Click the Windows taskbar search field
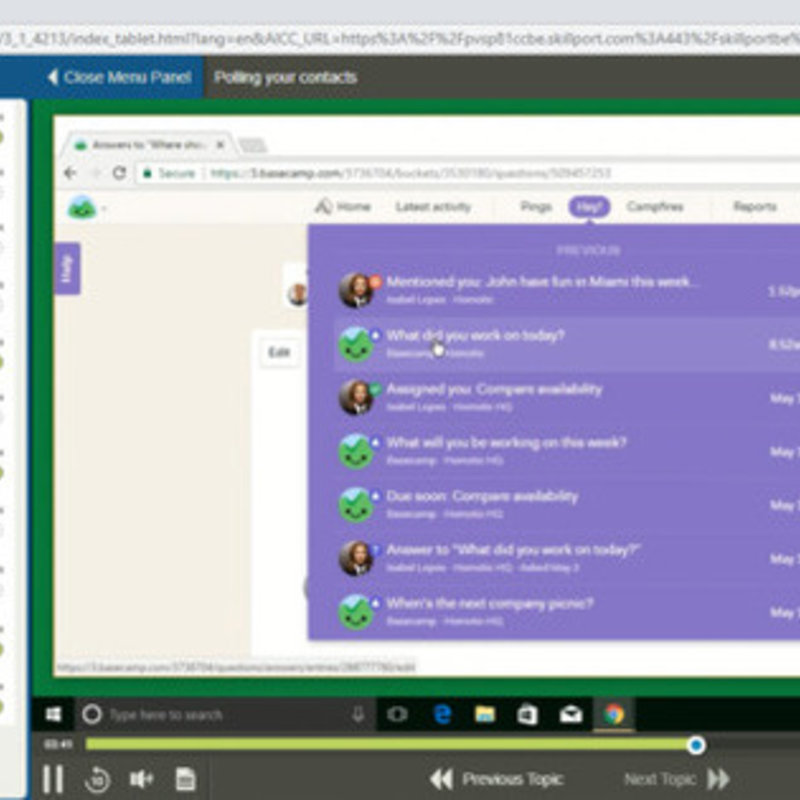 pos(220,714)
